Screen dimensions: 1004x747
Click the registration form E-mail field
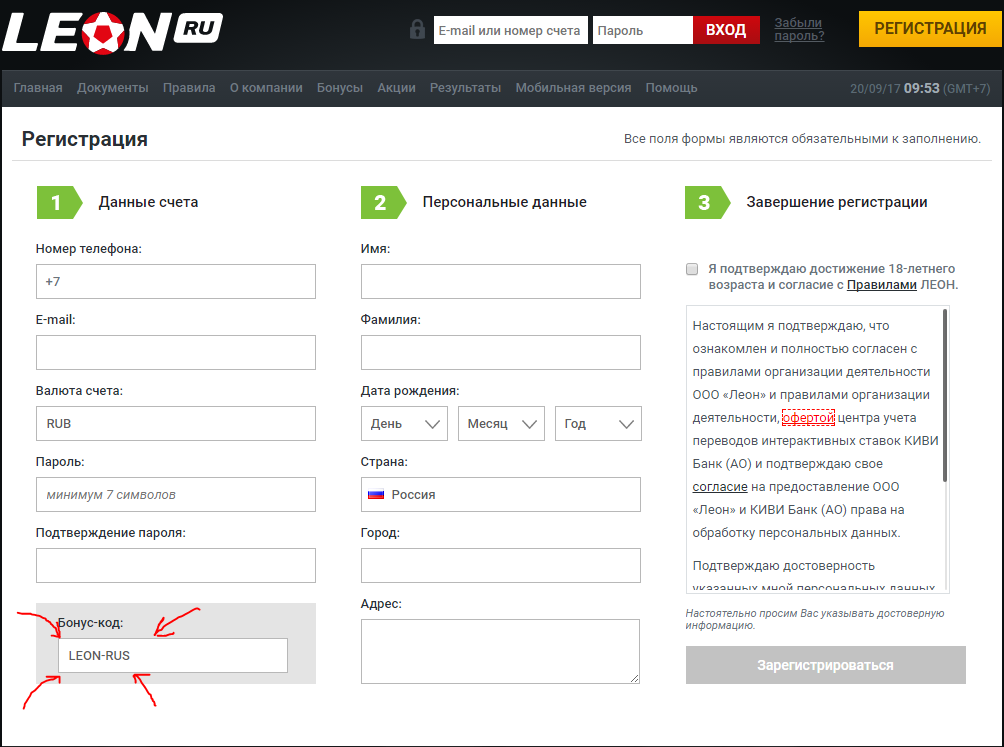[175, 353]
